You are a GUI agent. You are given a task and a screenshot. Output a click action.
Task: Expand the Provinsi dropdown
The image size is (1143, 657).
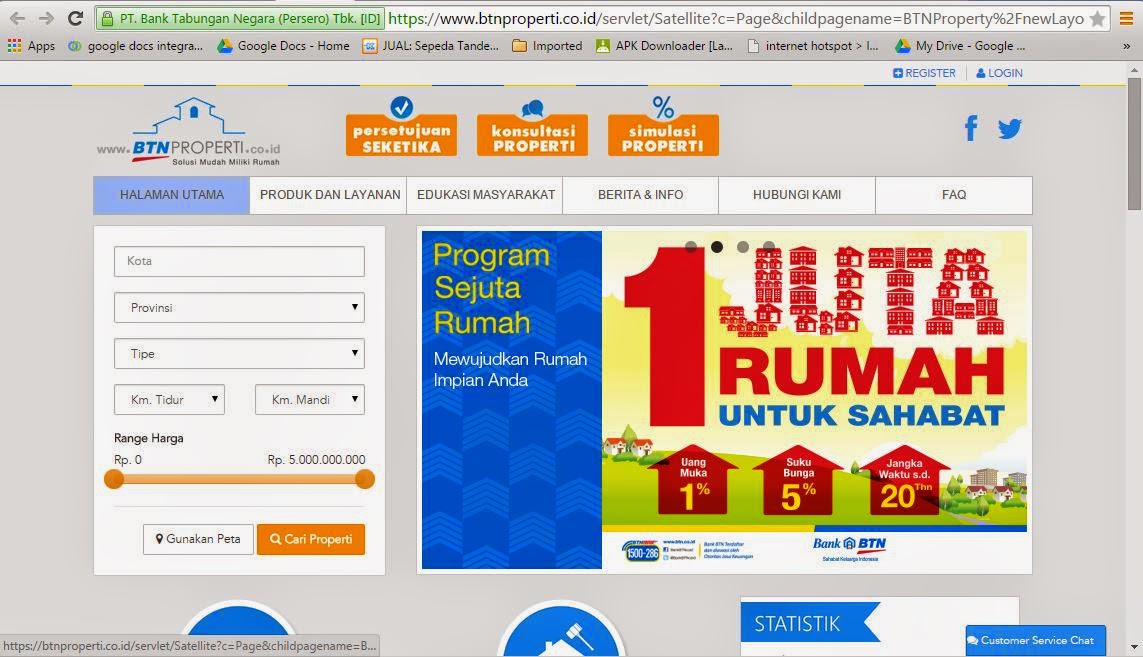pyautogui.click(x=239, y=308)
